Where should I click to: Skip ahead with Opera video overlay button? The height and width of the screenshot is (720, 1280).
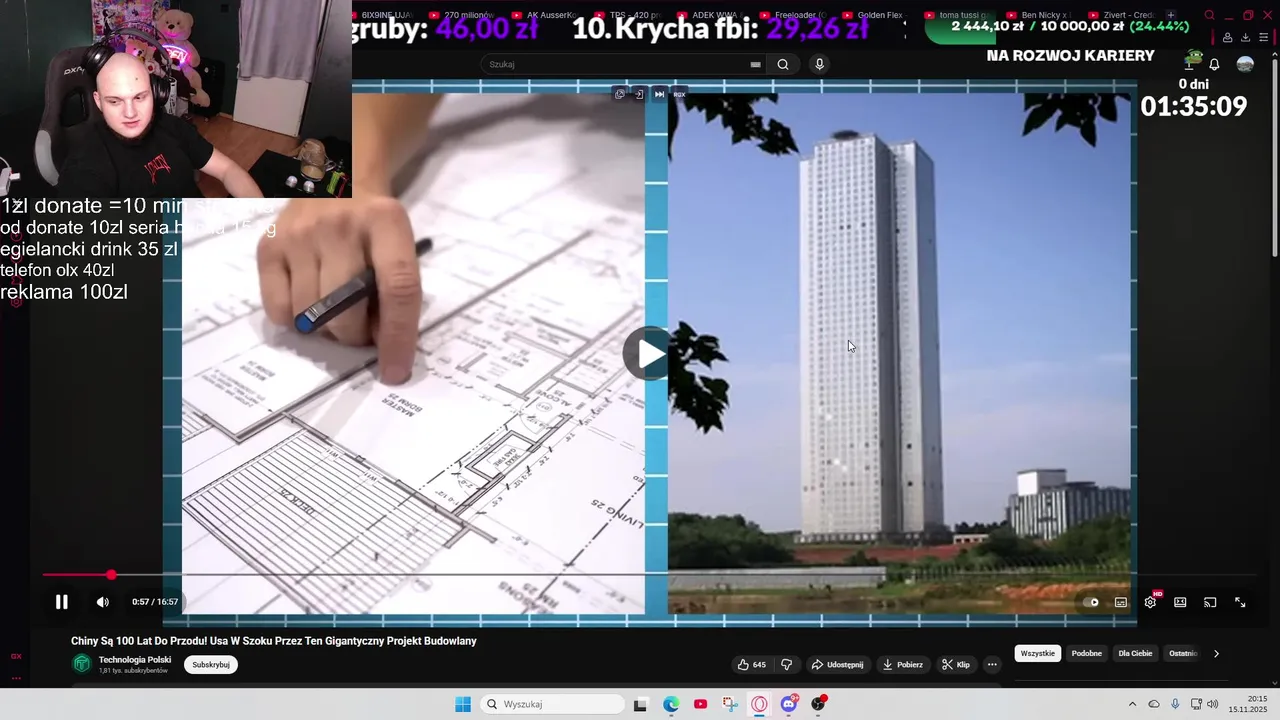(659, 94)
